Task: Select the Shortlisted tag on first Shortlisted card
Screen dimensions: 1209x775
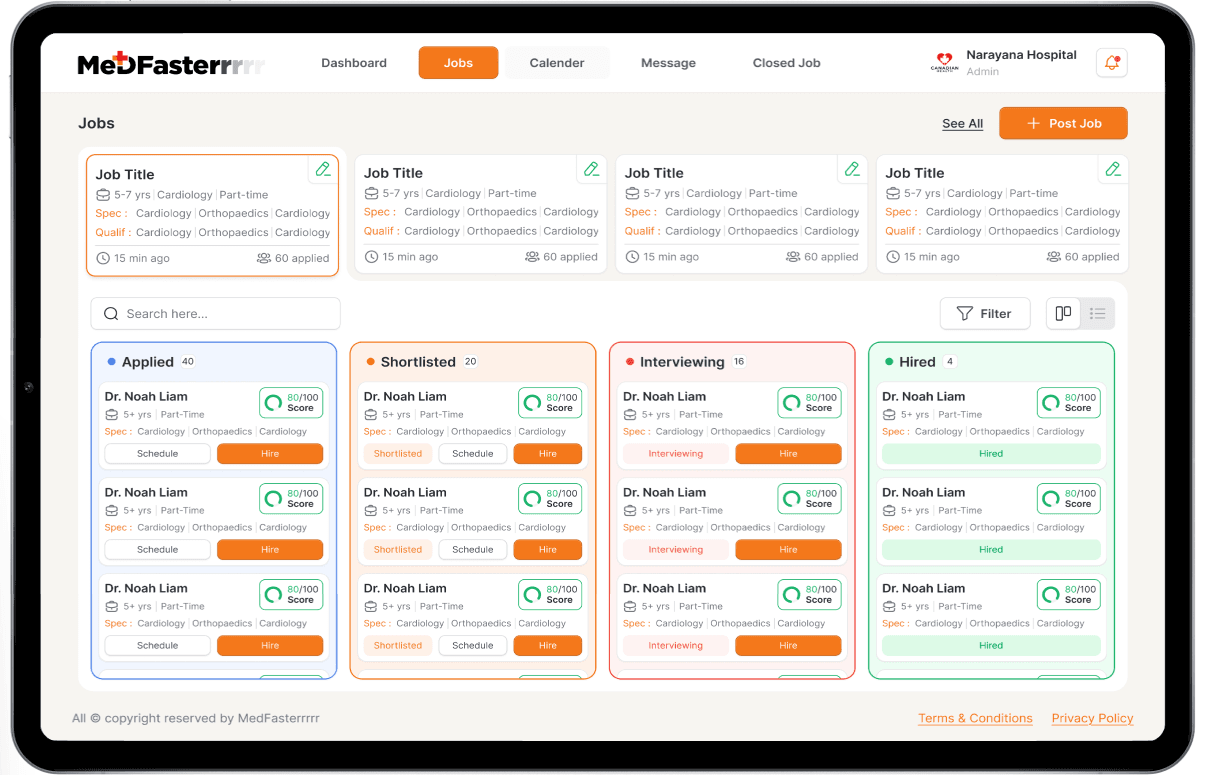Action: pyautogui.click(x=398, y=454)
